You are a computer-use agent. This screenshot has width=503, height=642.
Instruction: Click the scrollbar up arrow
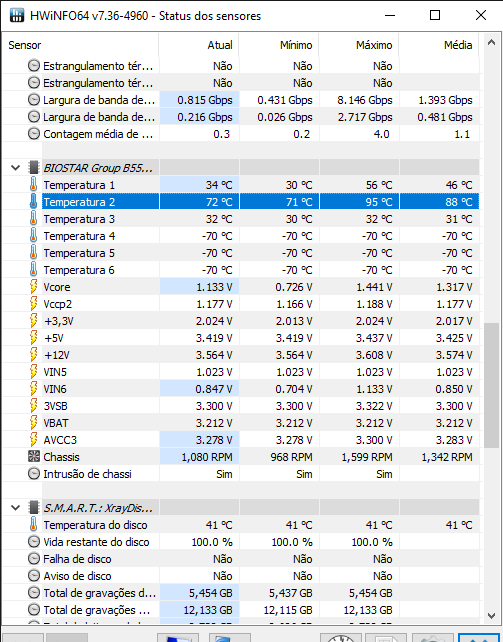492,43
